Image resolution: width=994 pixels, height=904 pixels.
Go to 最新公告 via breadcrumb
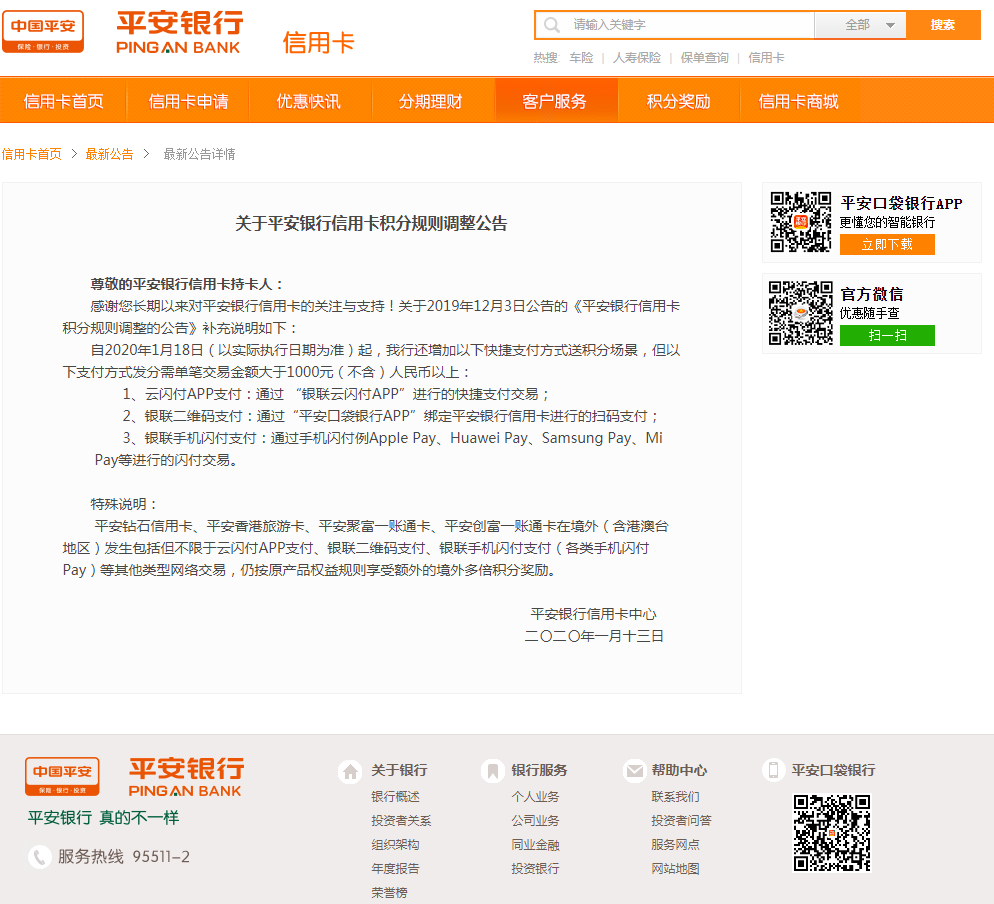click(110, 154)
